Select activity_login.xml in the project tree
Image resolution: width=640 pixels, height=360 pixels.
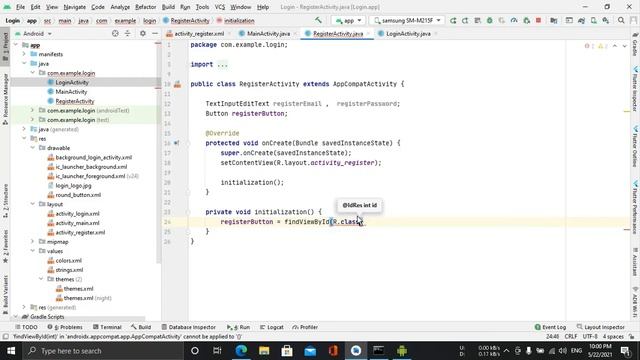(x=77, y=213)
